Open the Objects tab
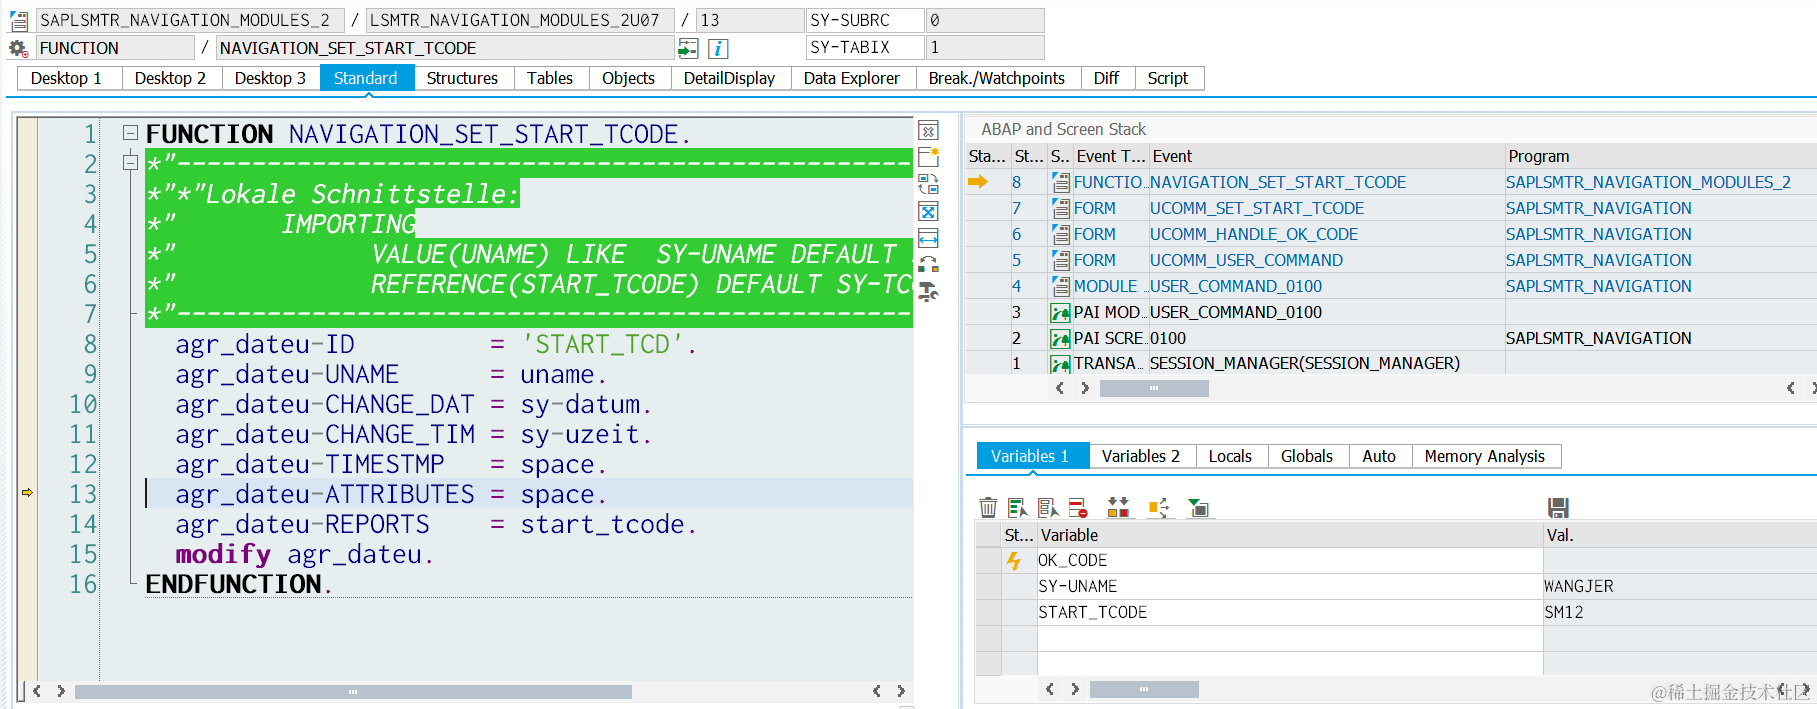1817x709 pixels. tap(628, 78)
